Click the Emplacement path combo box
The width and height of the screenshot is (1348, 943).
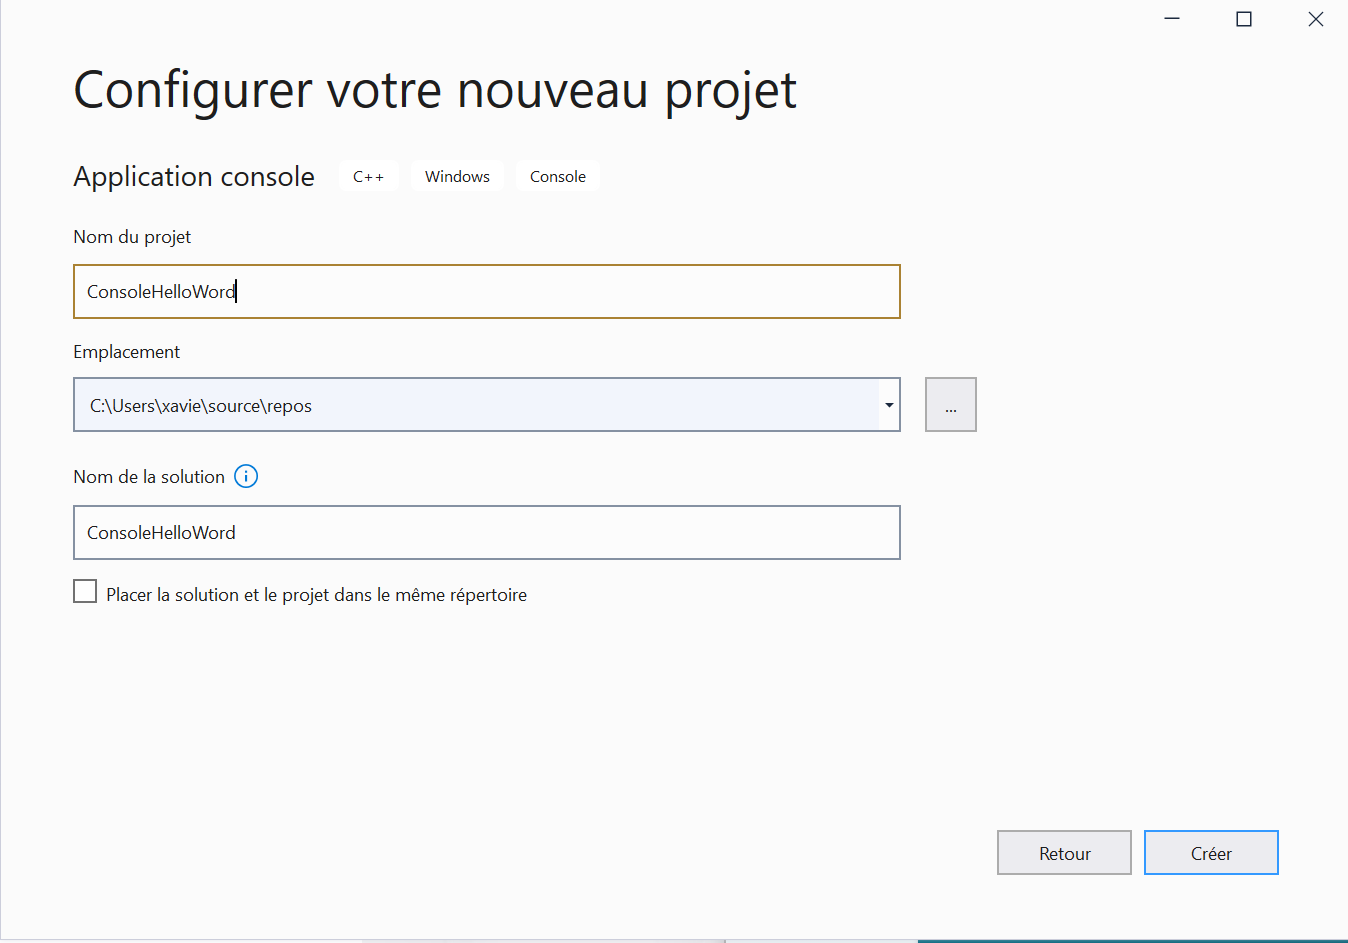tap(476, 405)
